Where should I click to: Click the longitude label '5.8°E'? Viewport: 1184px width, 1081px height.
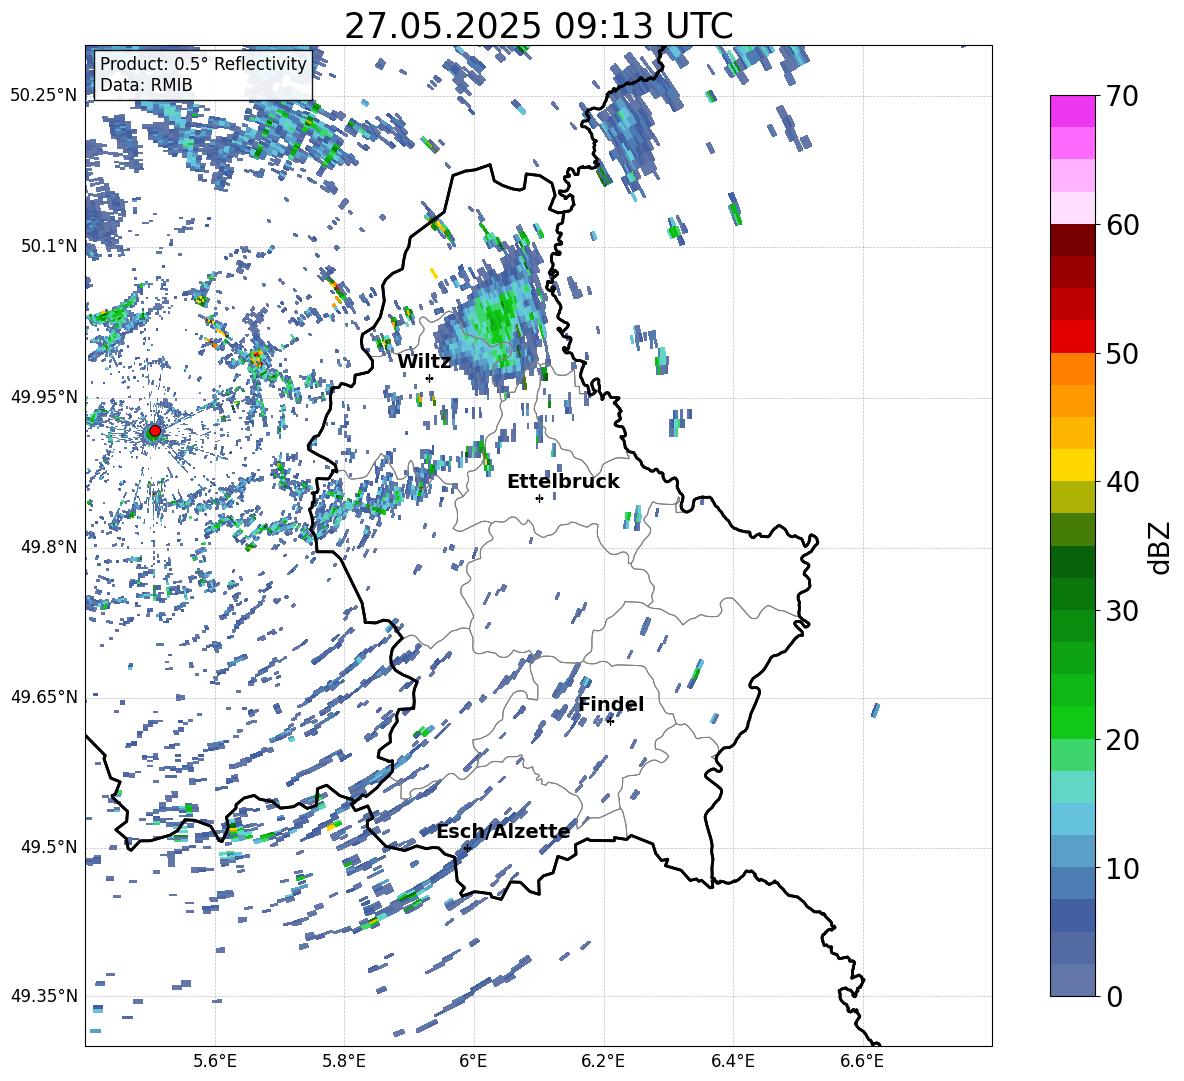pos(344,1061)
